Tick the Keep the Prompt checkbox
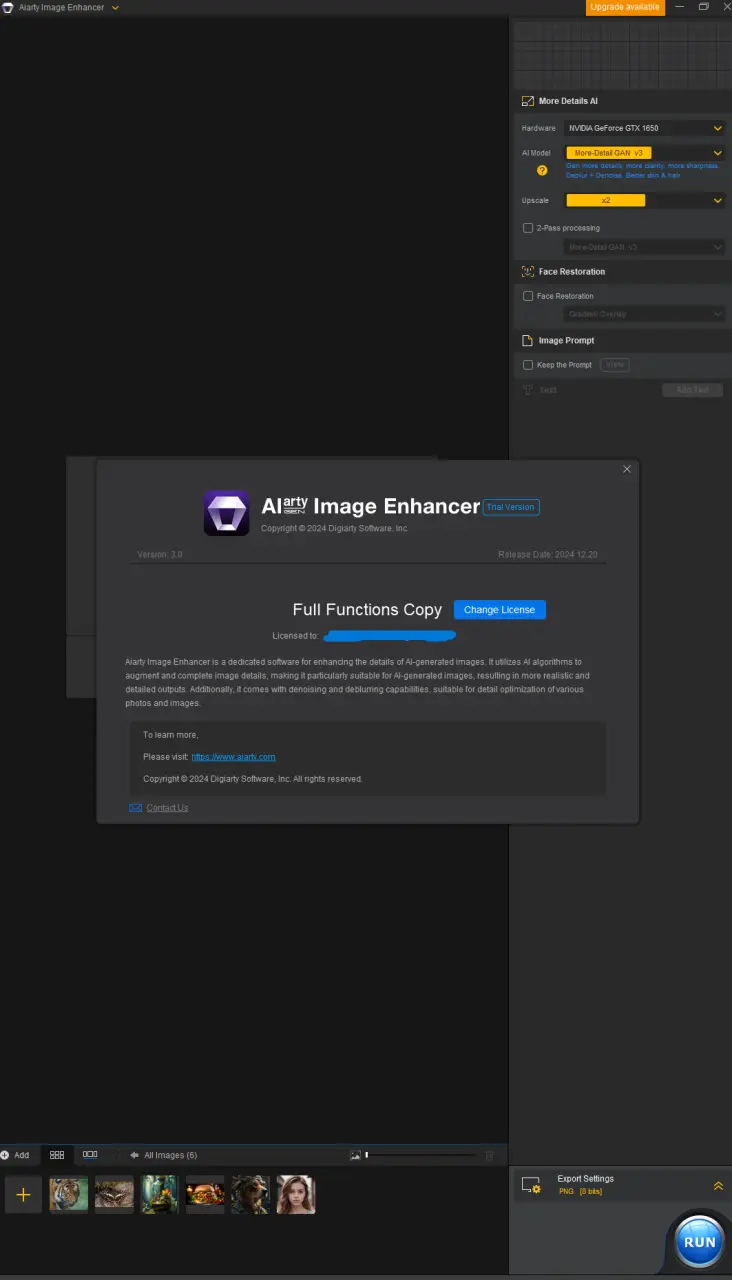This screenshot has height=1280, width=732. click(x=528, y=365)
